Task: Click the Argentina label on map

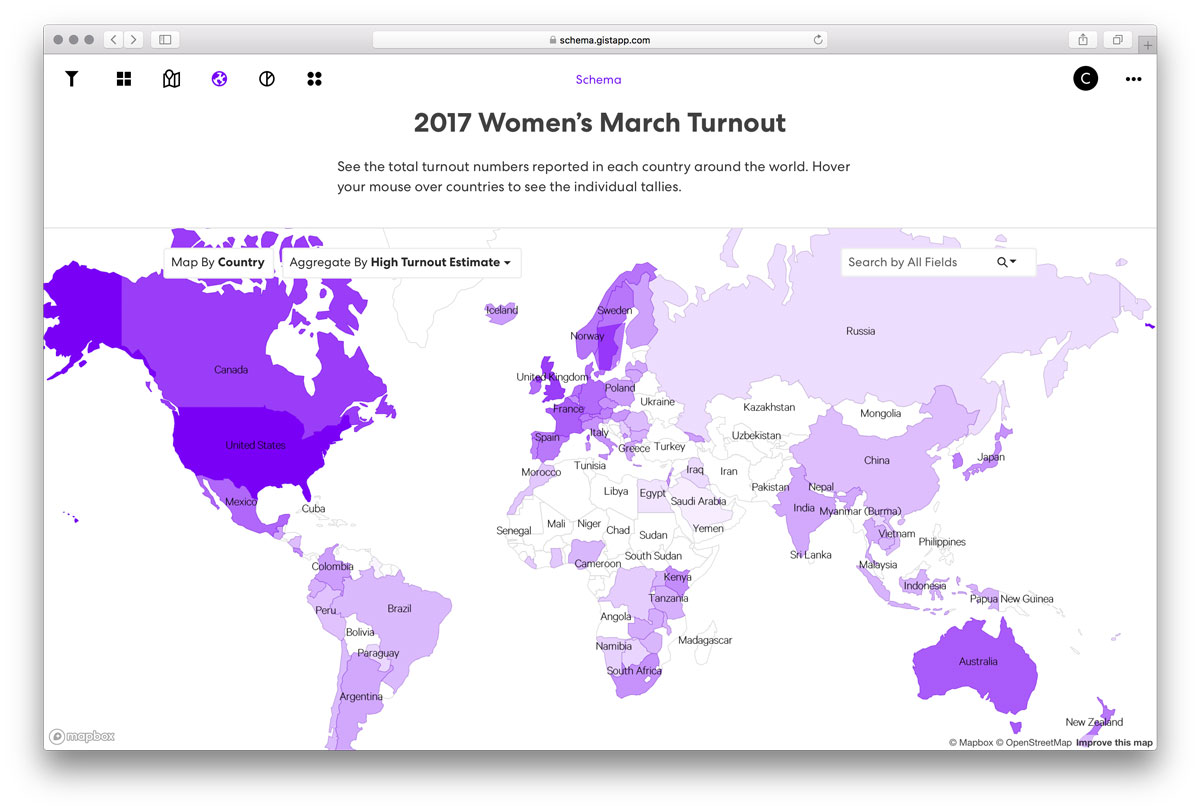Action: pyautogui.click(x=361, y=696)
